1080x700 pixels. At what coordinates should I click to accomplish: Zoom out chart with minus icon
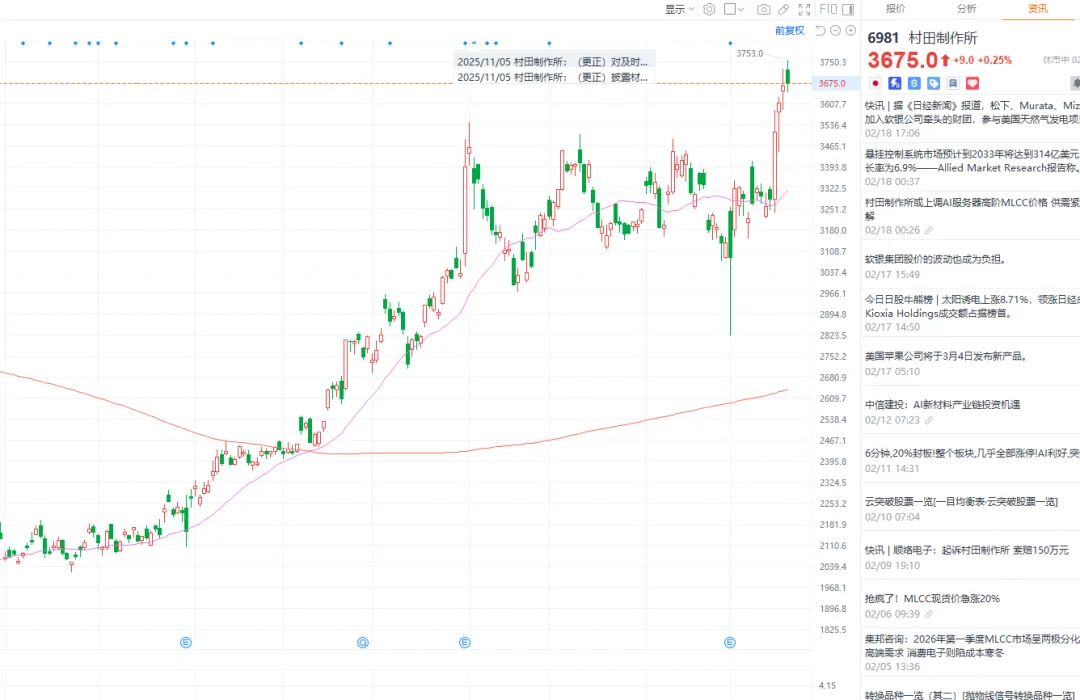point(835,30)
